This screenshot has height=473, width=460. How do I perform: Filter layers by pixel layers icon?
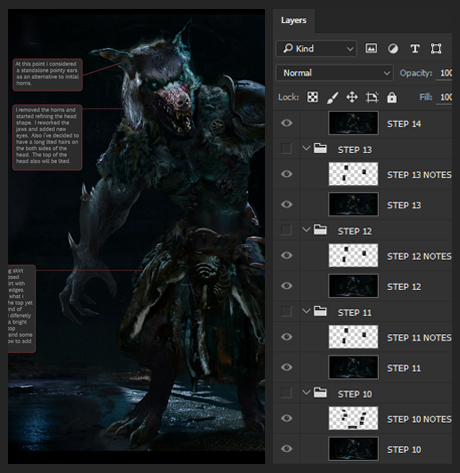371,49
